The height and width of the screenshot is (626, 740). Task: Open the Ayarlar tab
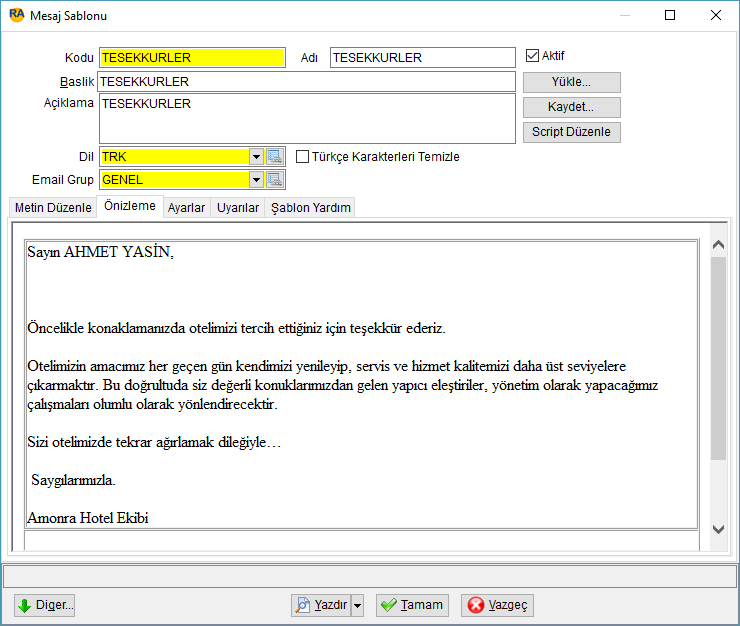(x=186, y=208)
